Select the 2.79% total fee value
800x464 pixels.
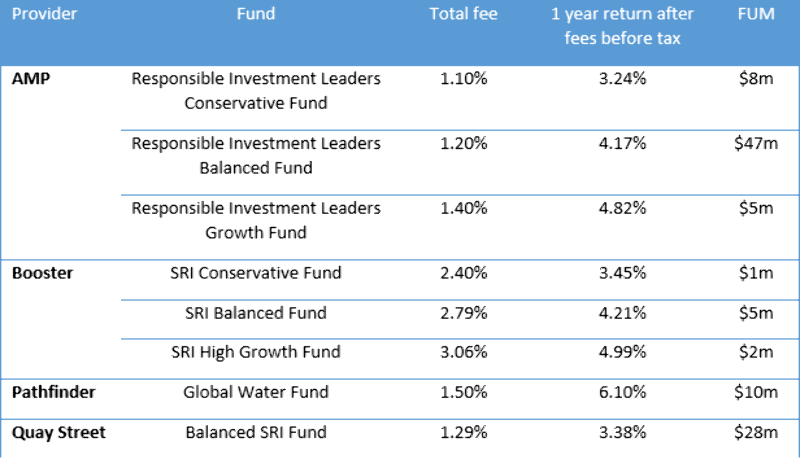[463, 312]
